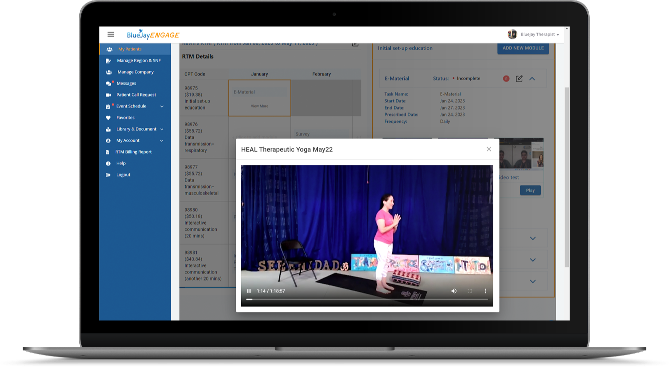Screen dimensions: 669x367
Task: Mute the video with the speaker icon
Action: tap(454, 291)
